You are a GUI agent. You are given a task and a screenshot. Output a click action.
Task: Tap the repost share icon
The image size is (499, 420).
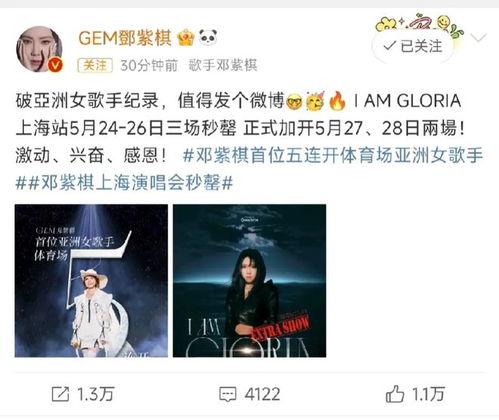61,394
